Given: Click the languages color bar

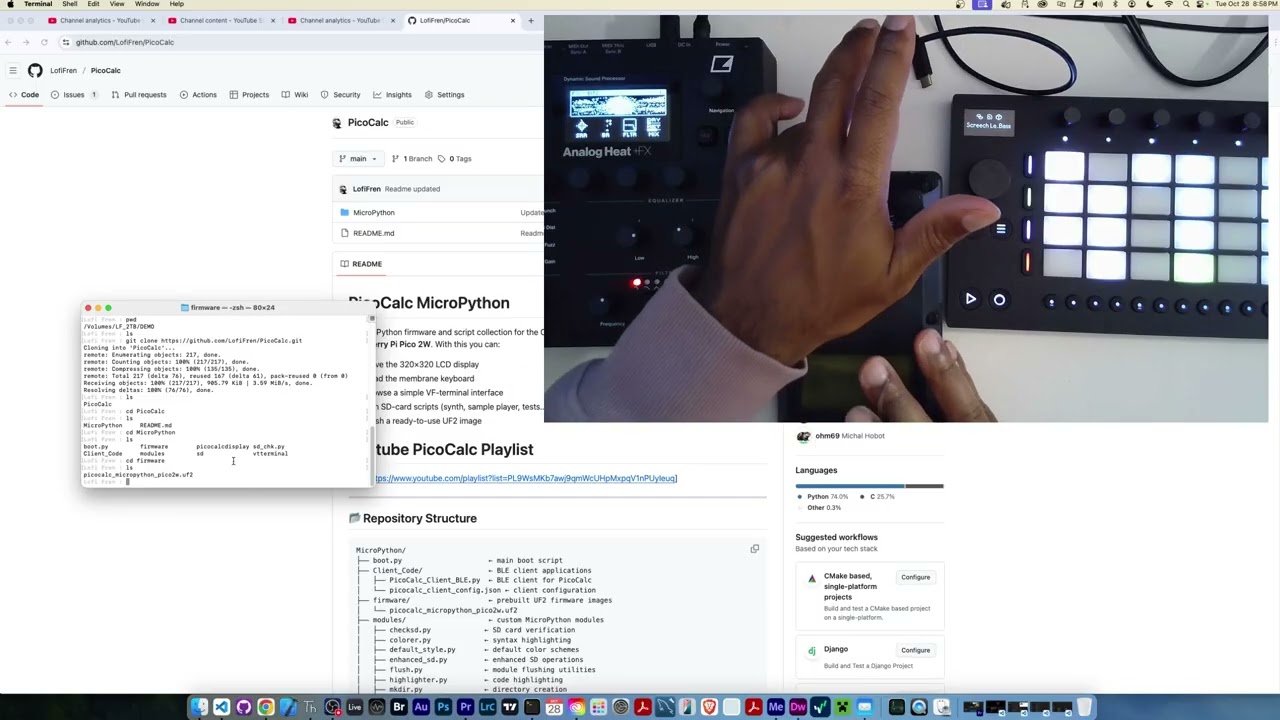Looking at the screenshot, I should point(869,486).
